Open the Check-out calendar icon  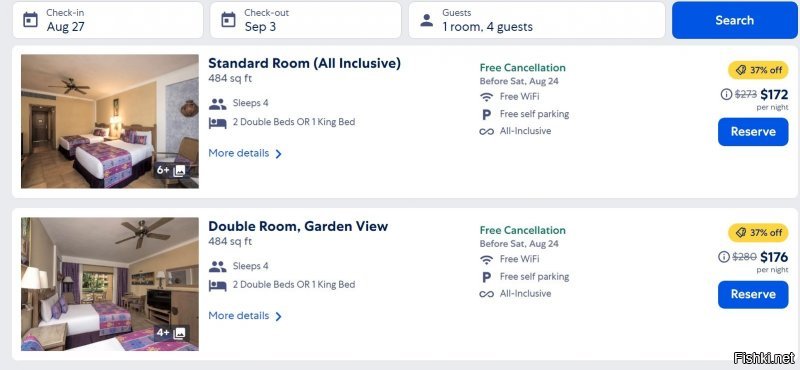(228, 20)
